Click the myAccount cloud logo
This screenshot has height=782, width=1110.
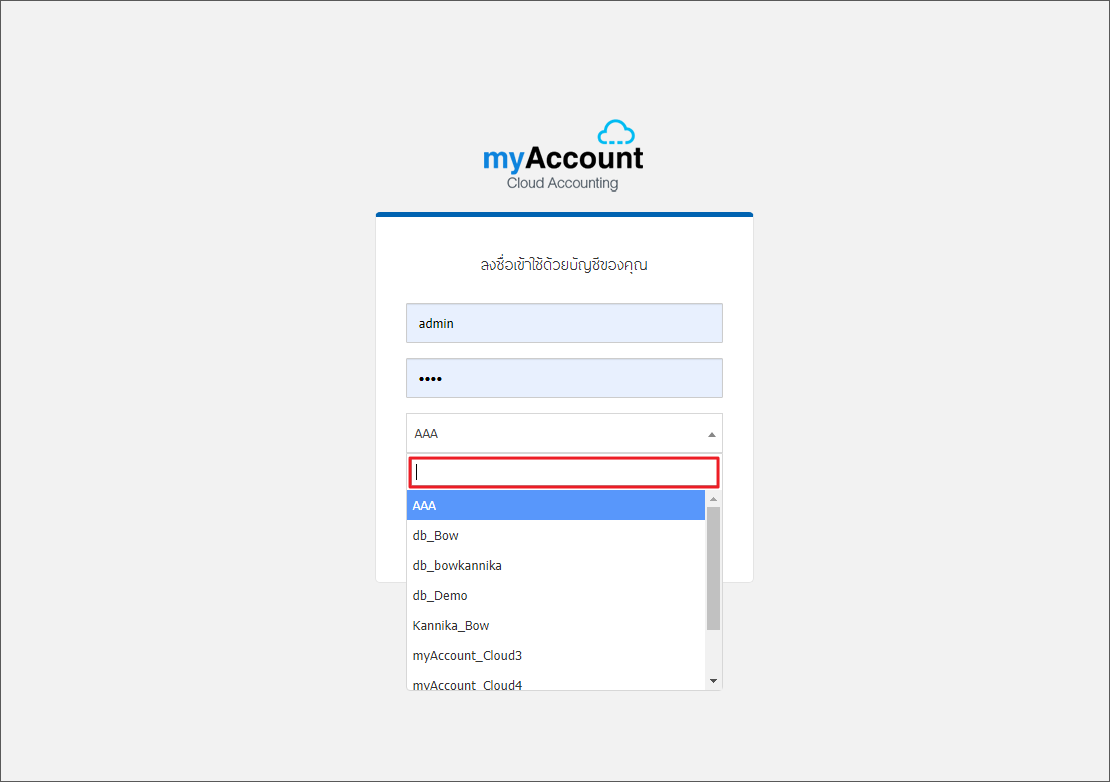563,156
